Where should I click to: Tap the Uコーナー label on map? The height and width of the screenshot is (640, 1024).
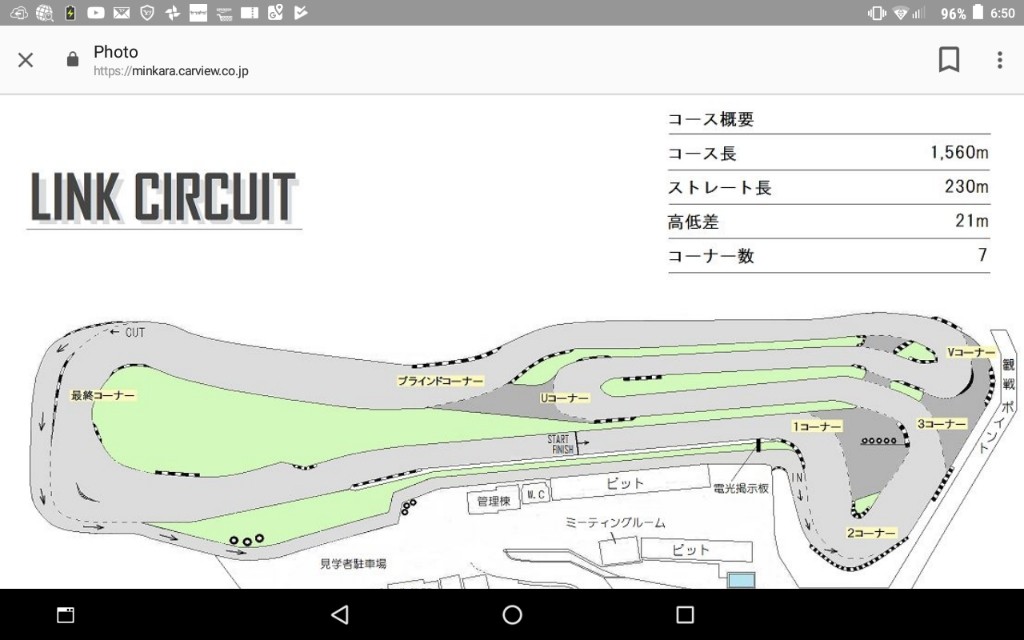point(565,398)
